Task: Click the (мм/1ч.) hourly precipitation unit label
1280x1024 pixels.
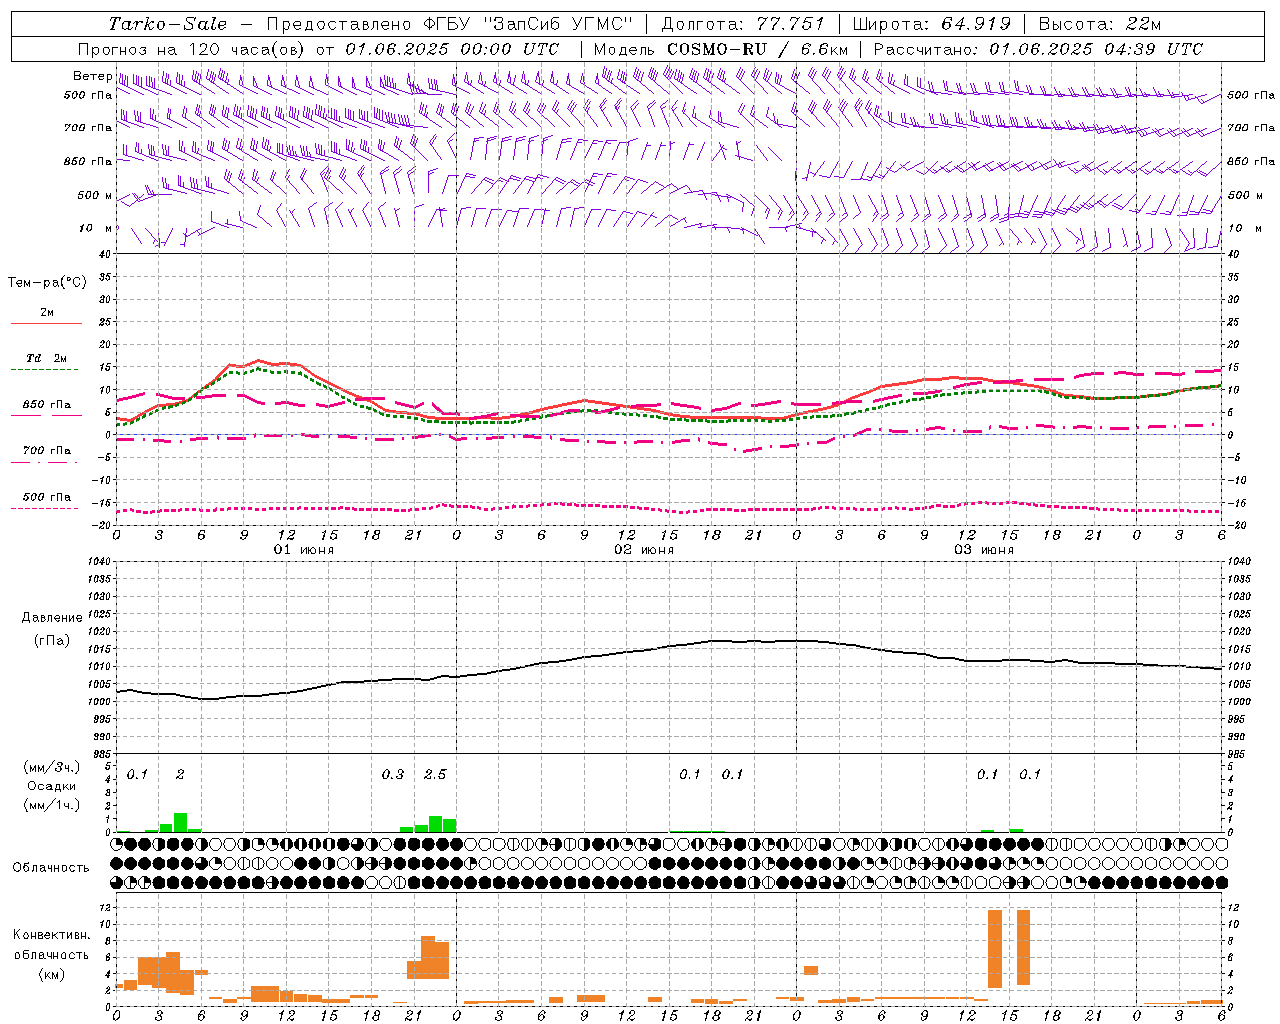Action: coord(52,805)
